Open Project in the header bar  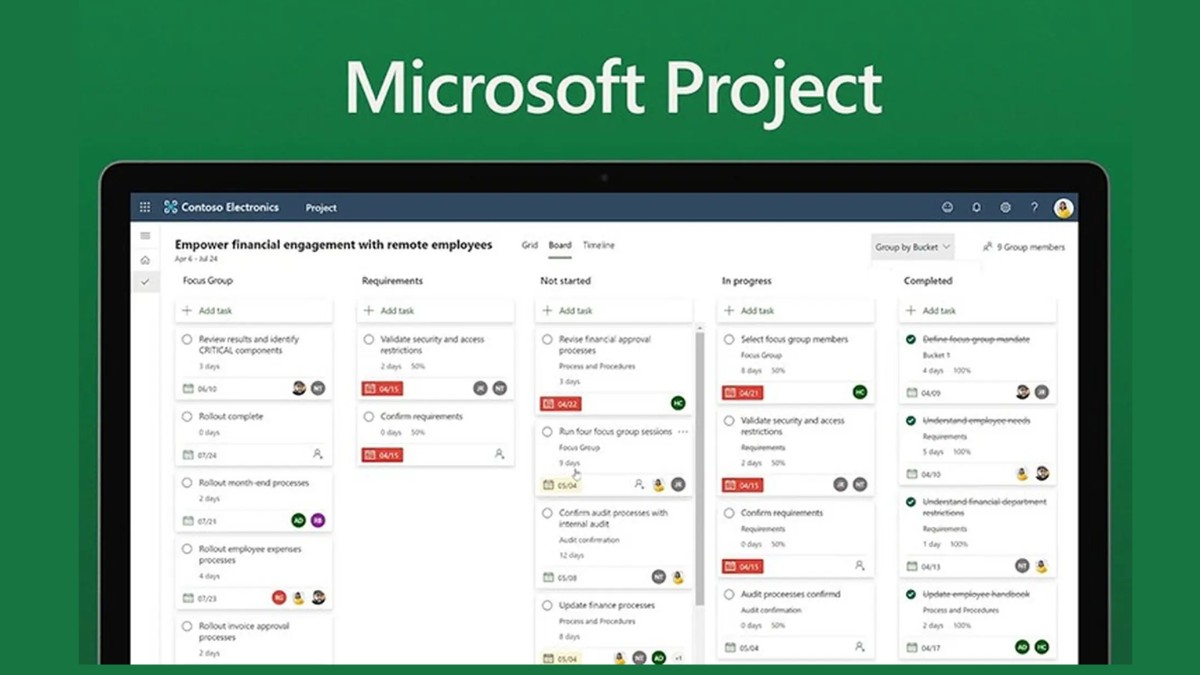[x=321, y=208]
